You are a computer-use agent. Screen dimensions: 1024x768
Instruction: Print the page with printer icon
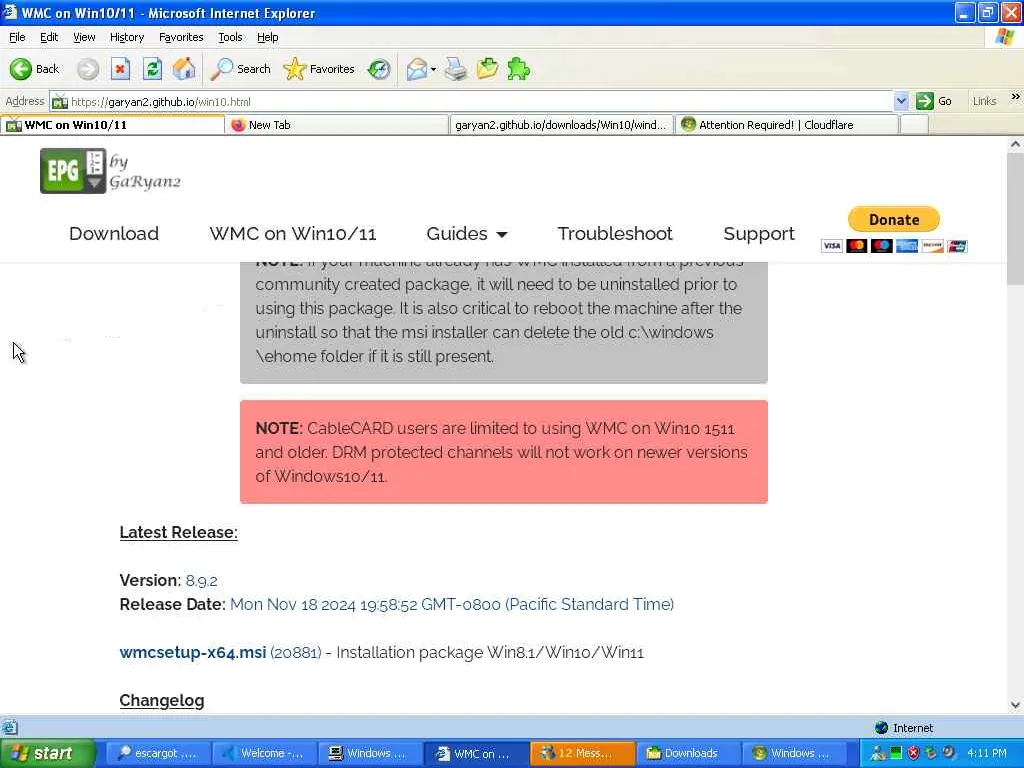point(456,69)
